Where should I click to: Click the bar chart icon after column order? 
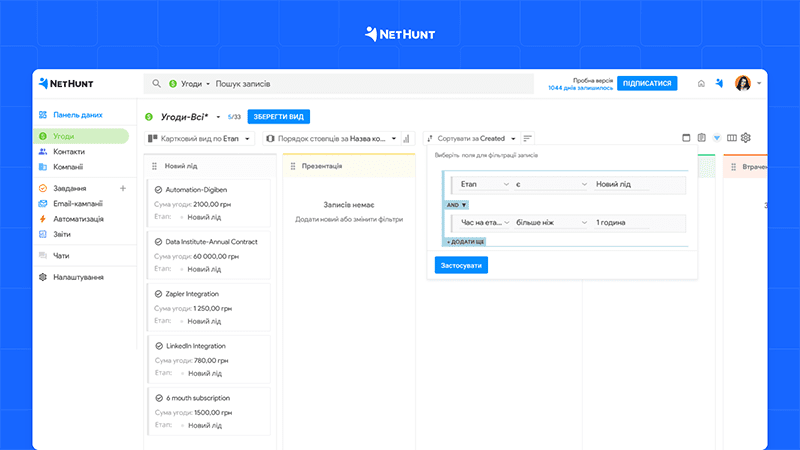tap(407, 138)
